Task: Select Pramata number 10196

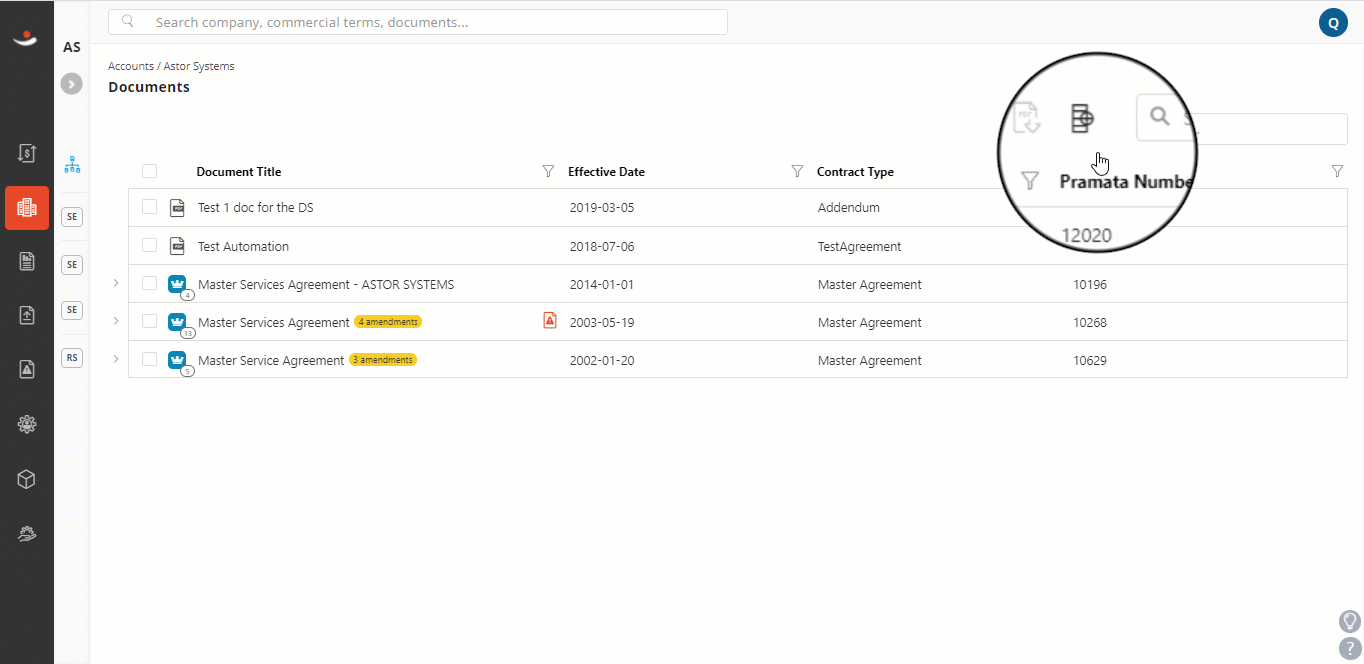Action: tap(1090, 284)
